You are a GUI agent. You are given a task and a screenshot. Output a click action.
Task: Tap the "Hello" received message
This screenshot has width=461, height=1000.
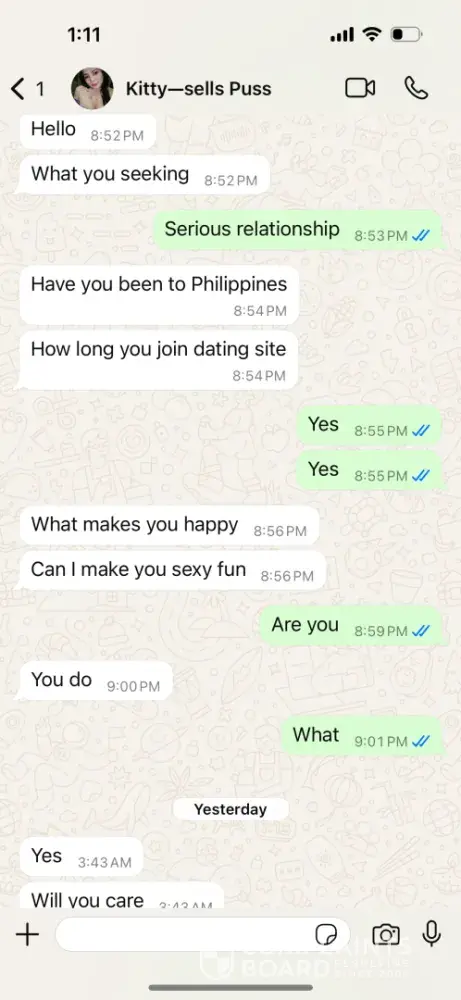[88, 131]
